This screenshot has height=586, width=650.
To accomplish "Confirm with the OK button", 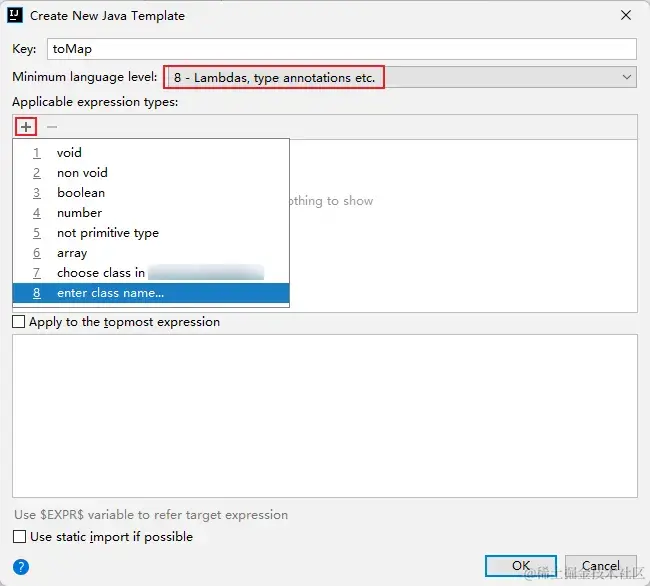I will coord(521,566).
